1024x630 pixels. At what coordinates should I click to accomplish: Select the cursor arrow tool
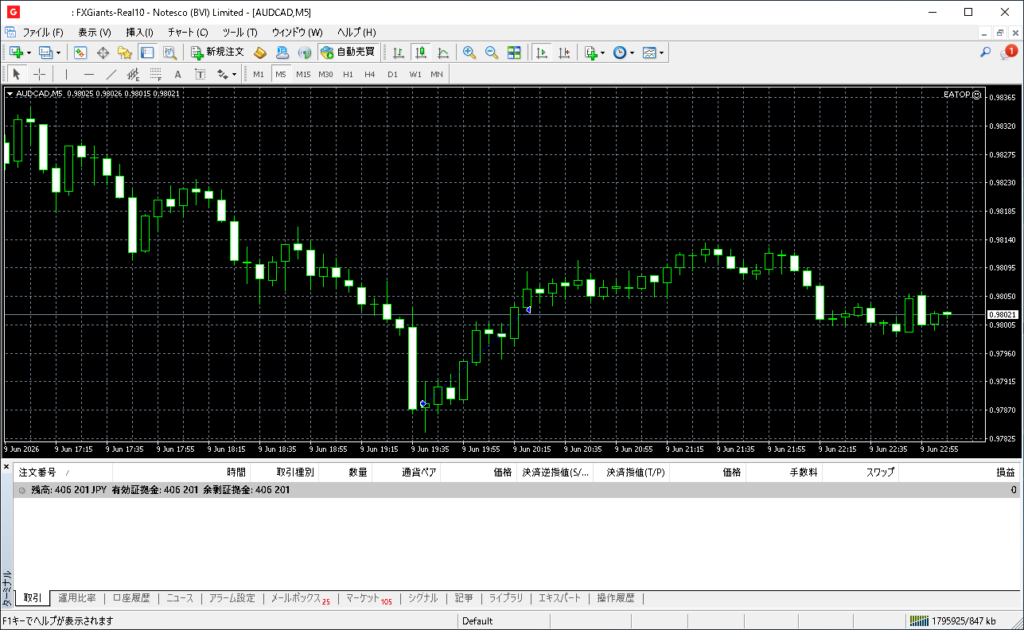(x=17, y=74)
